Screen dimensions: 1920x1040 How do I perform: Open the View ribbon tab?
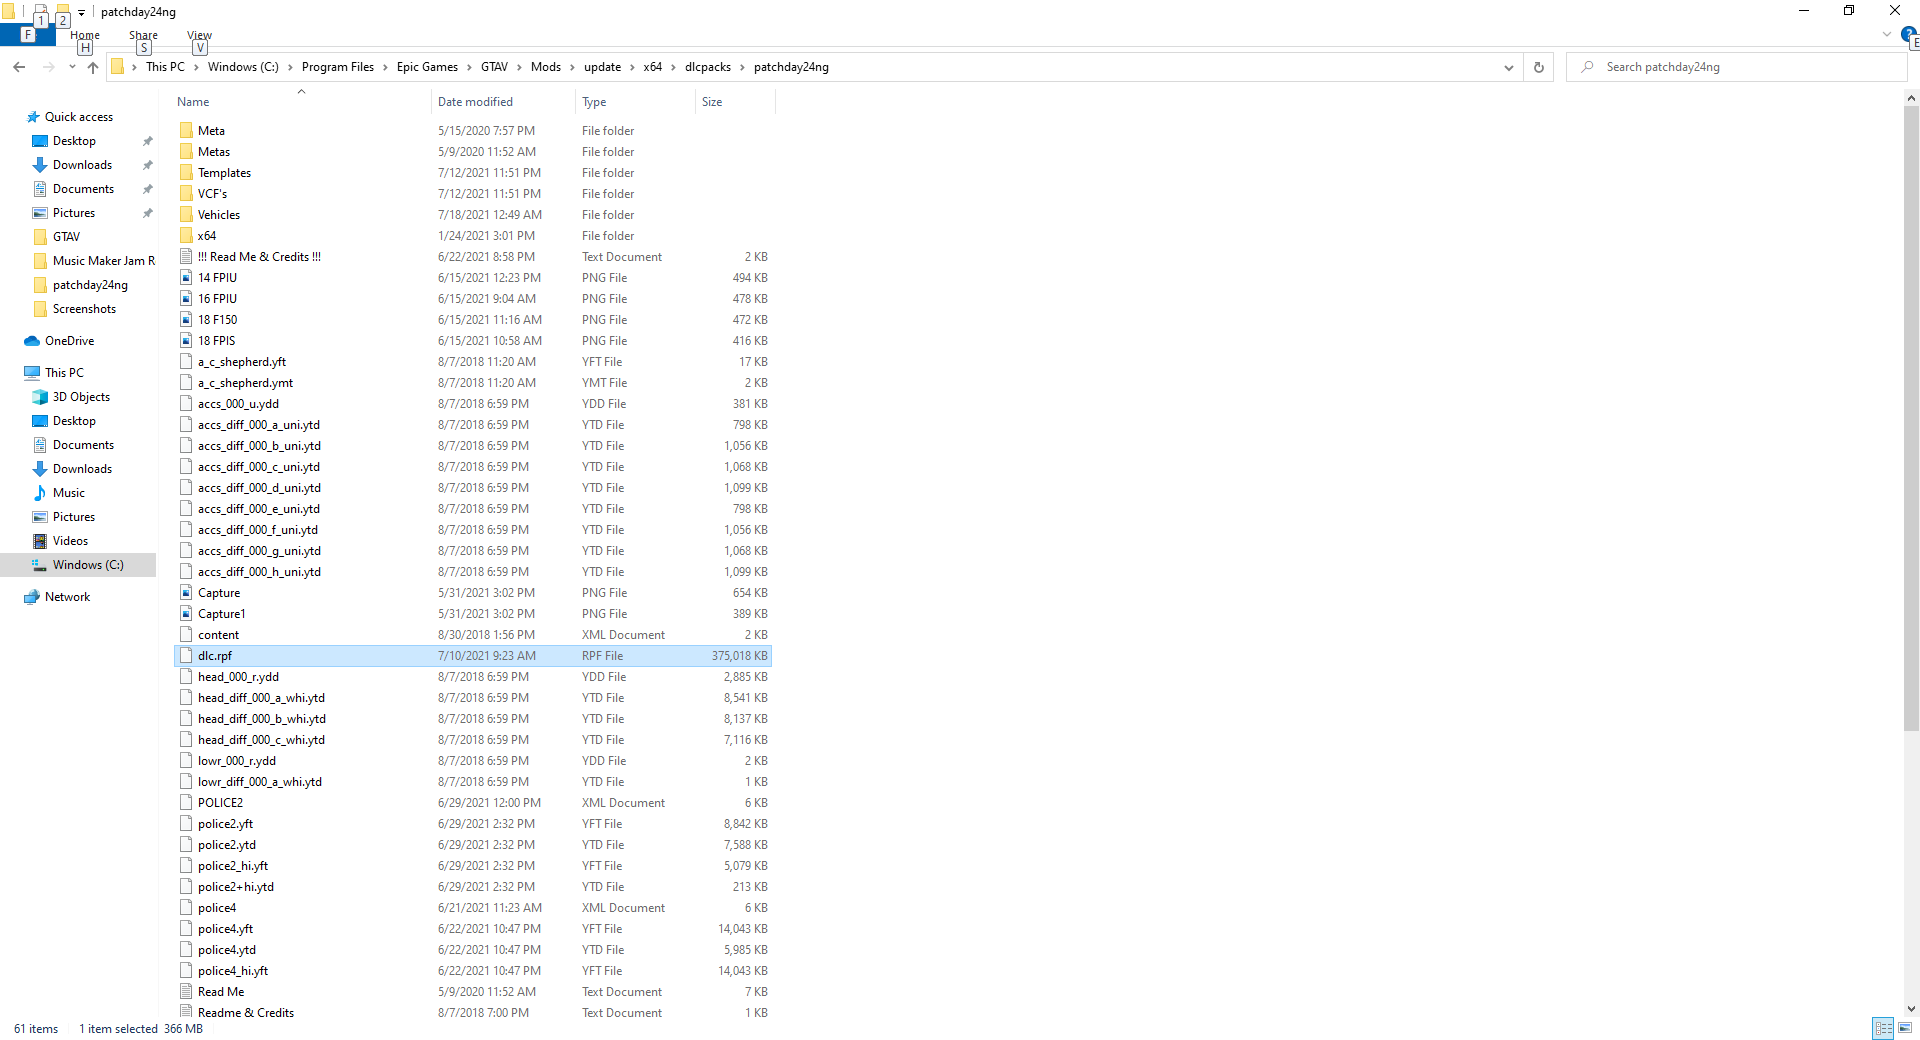click(x=199, y=35)
